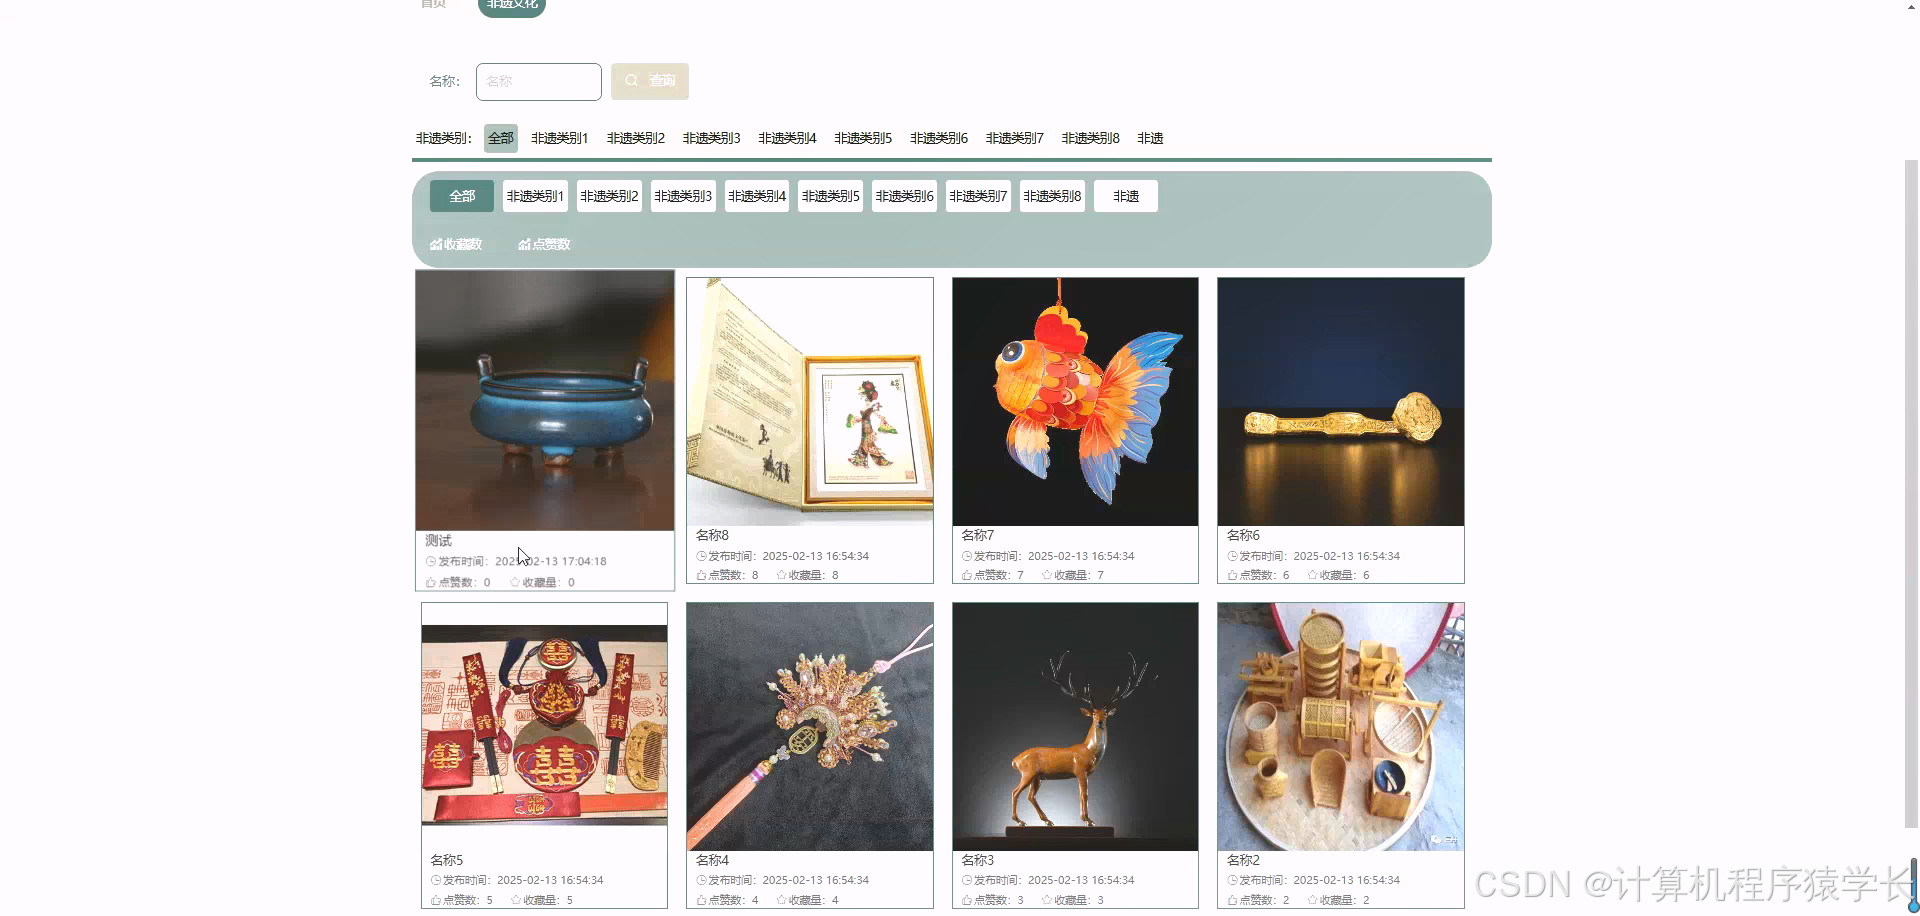Select 全部 in top 非遗类别 text row
Screen dimensions: 1920x916
coord(501,138)
